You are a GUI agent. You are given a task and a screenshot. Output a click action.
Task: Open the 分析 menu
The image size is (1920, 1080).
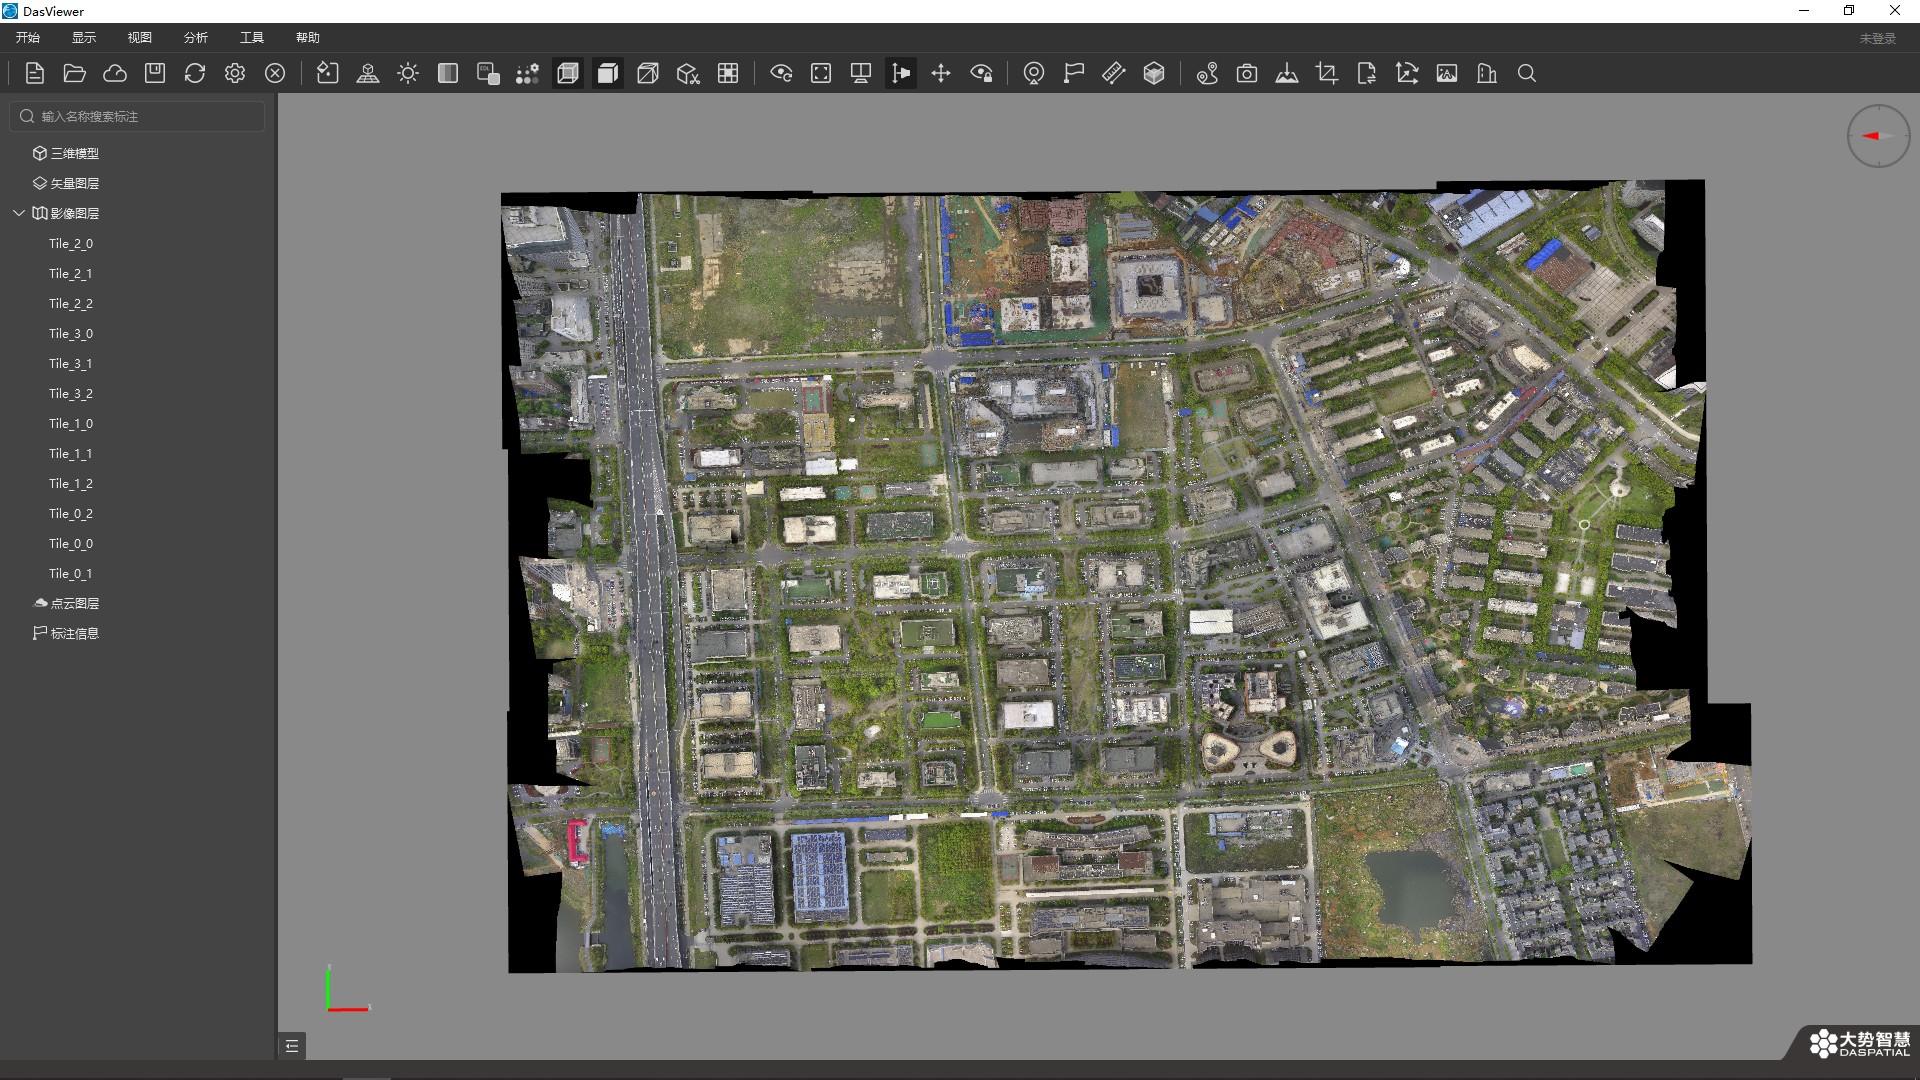pyautogui.click(x=196, y=37)
